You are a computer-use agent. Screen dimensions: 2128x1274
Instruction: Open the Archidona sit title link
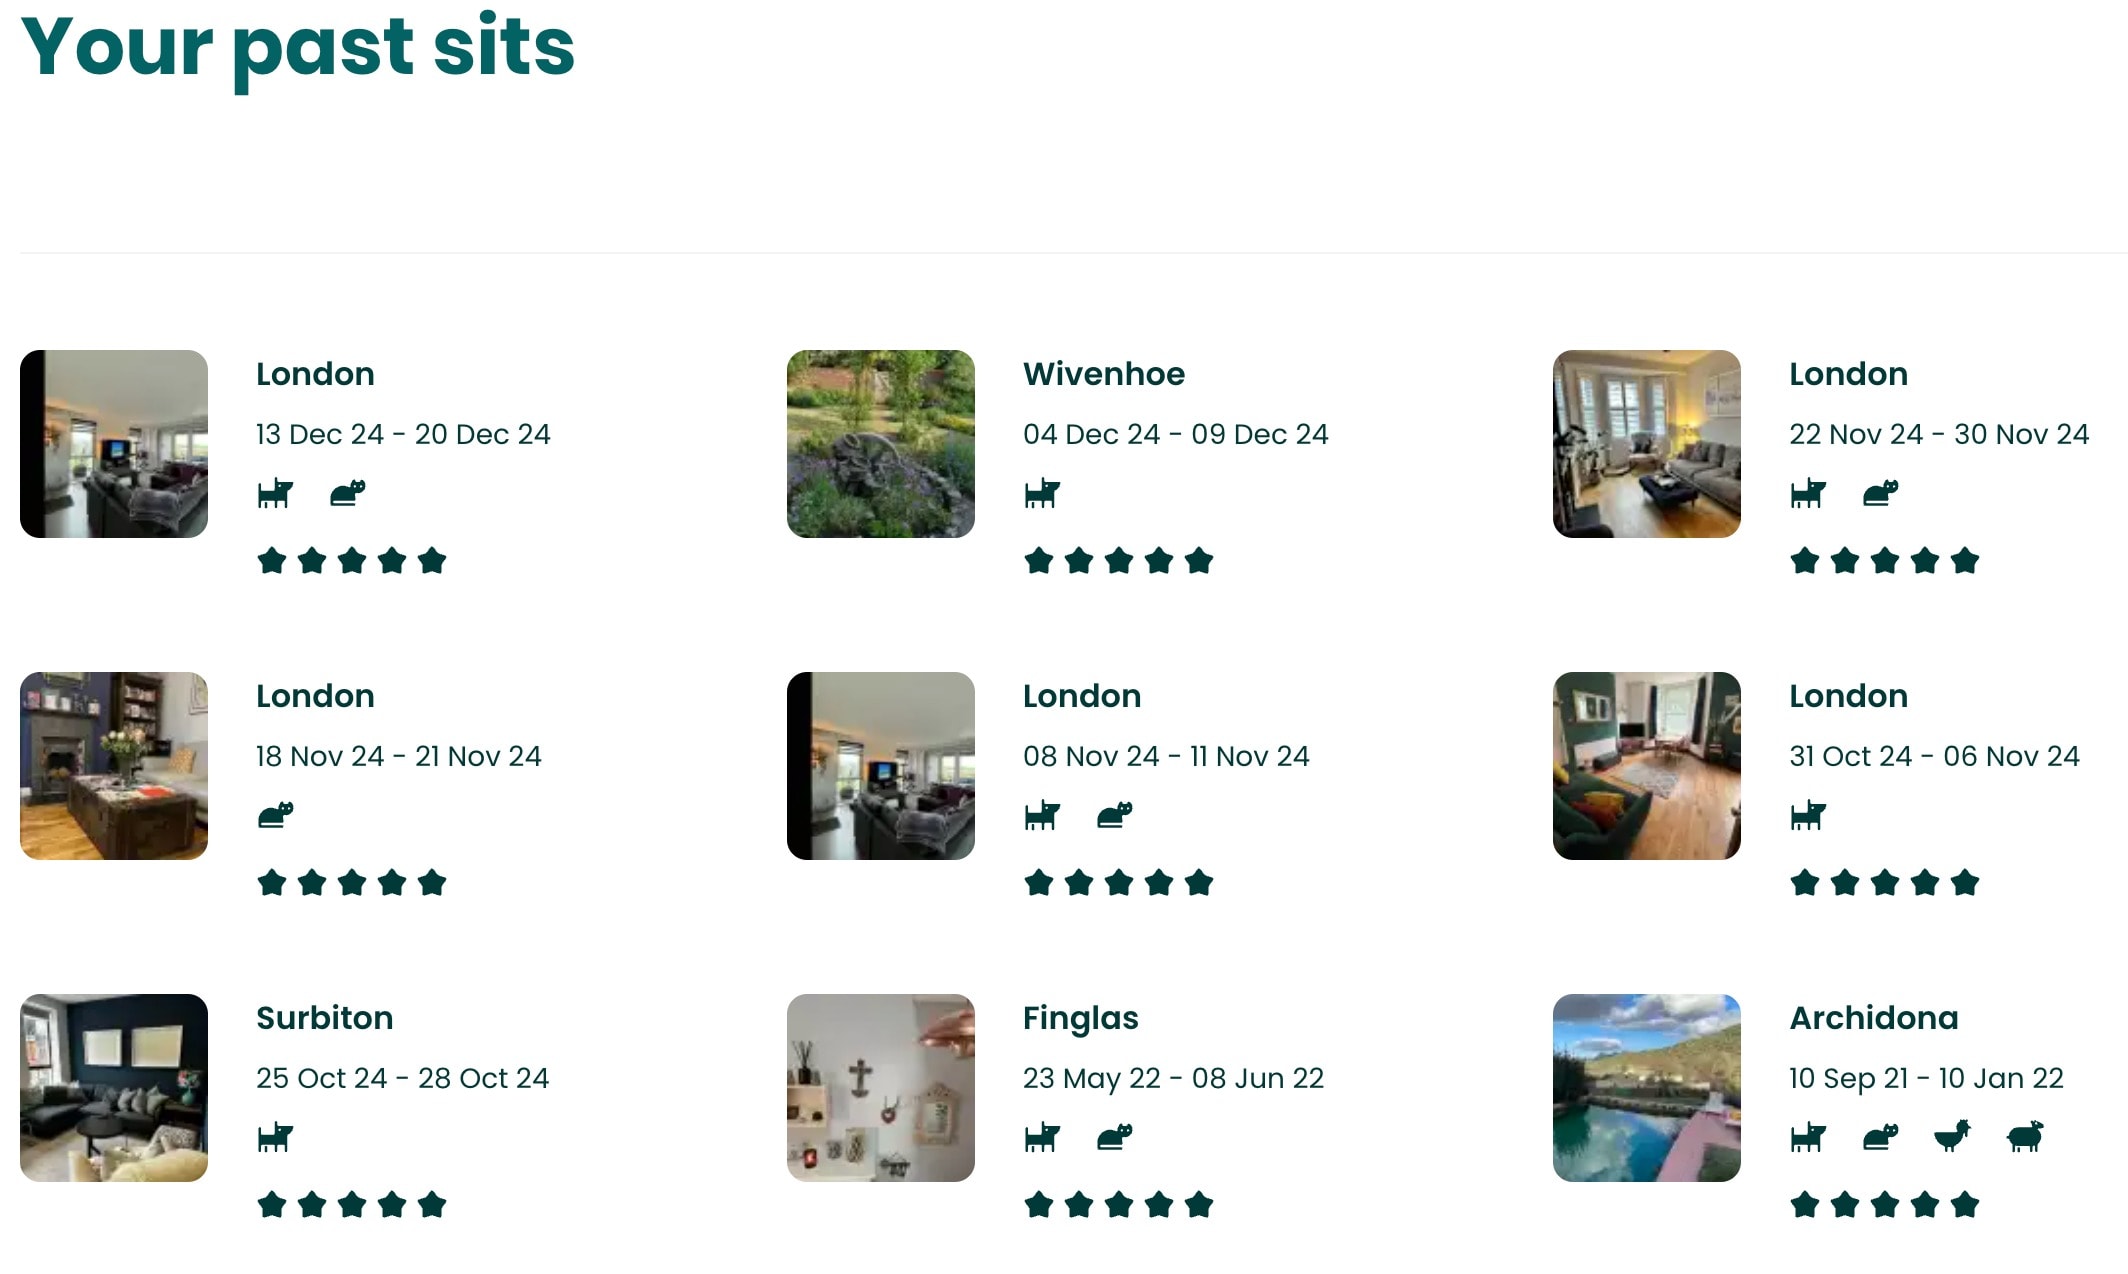point(1874,1018)
